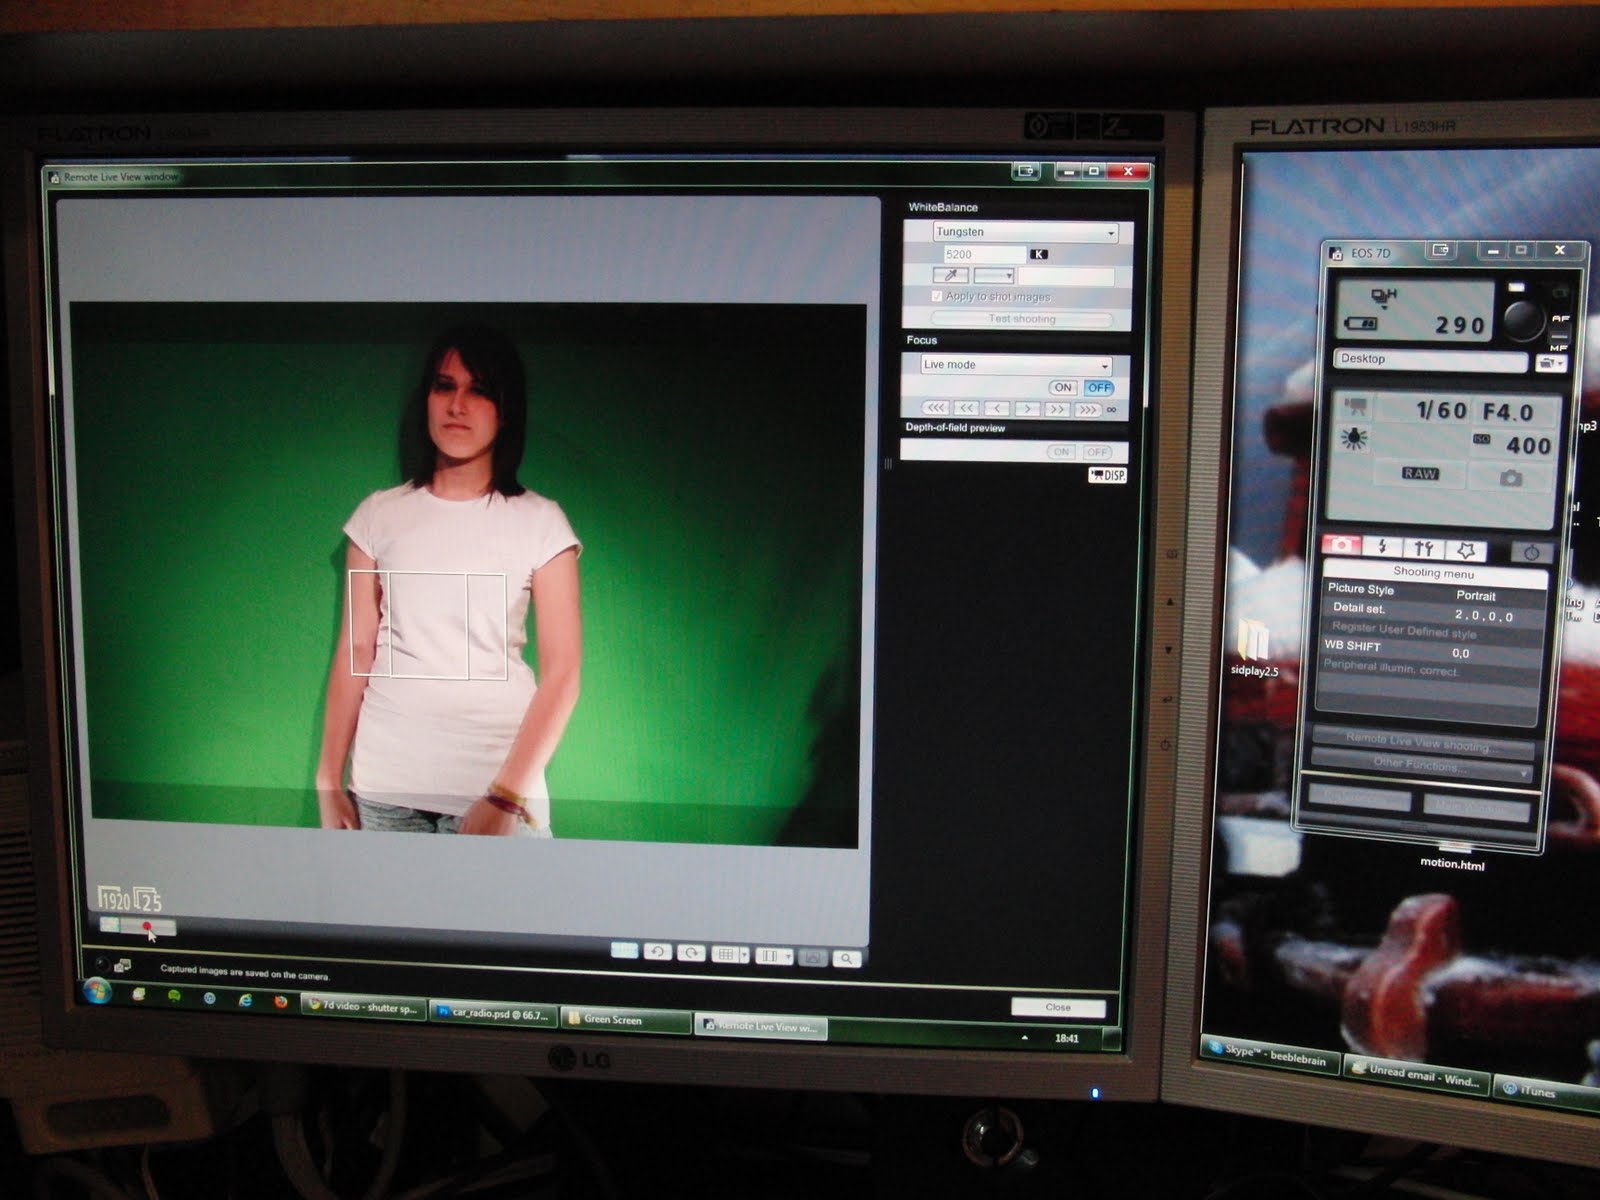
Task: Show hidden system tray icons arrow
Action: 1024,1038
